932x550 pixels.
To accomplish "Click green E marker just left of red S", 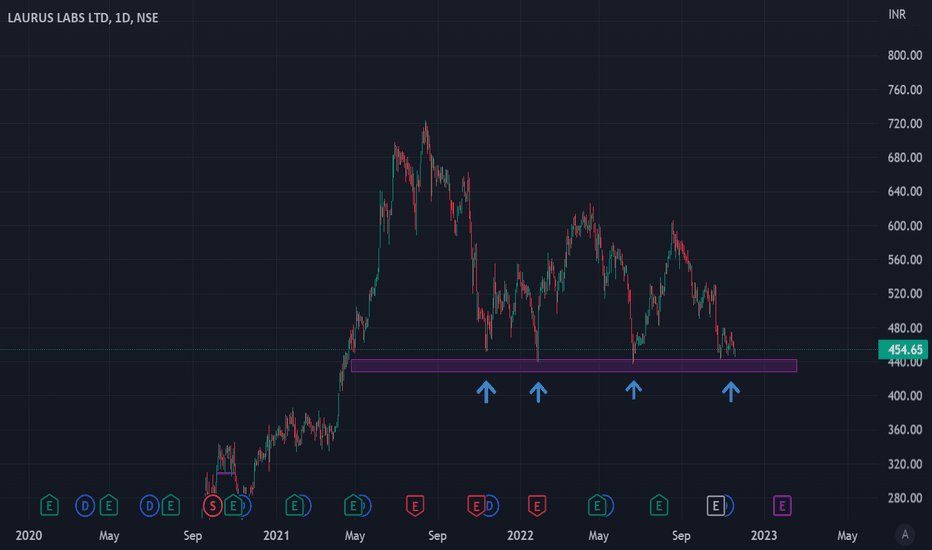I will pos(171,506).
